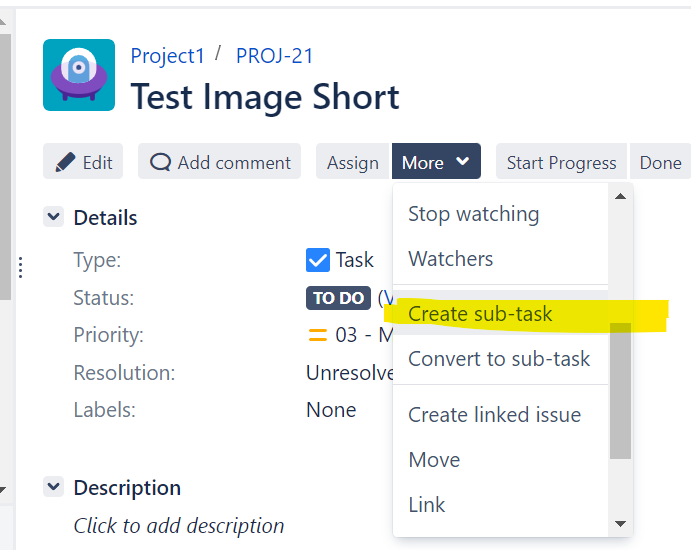The image size is (691, 550).
Task: Click the blue Task type checkbox icon
Action: tap(318, 260)
